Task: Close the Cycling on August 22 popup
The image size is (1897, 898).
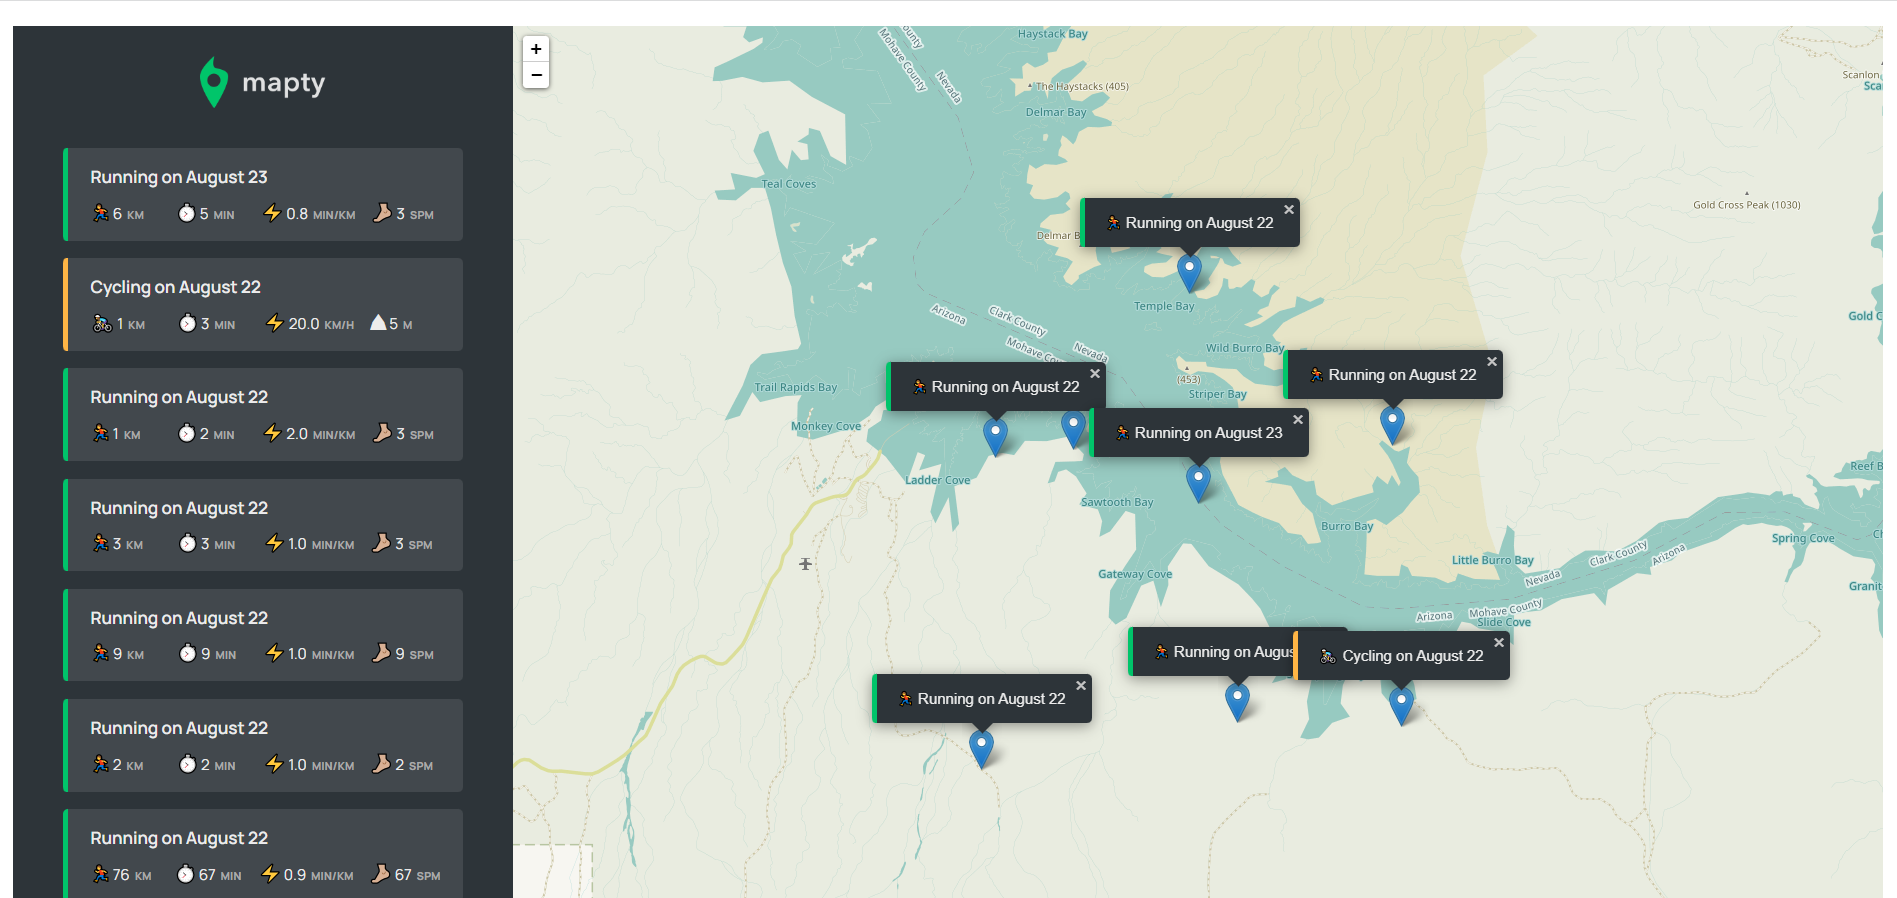Action: coord(1498,643)
